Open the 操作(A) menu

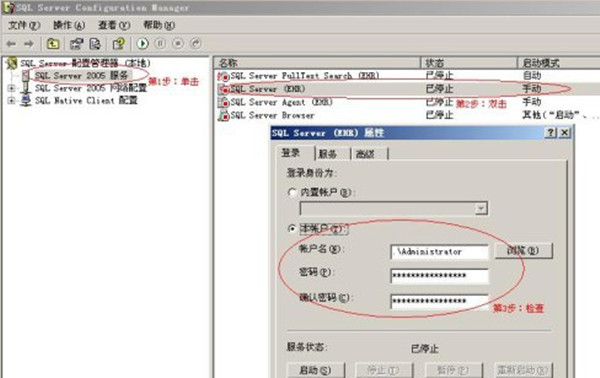(x=69, y=26)
